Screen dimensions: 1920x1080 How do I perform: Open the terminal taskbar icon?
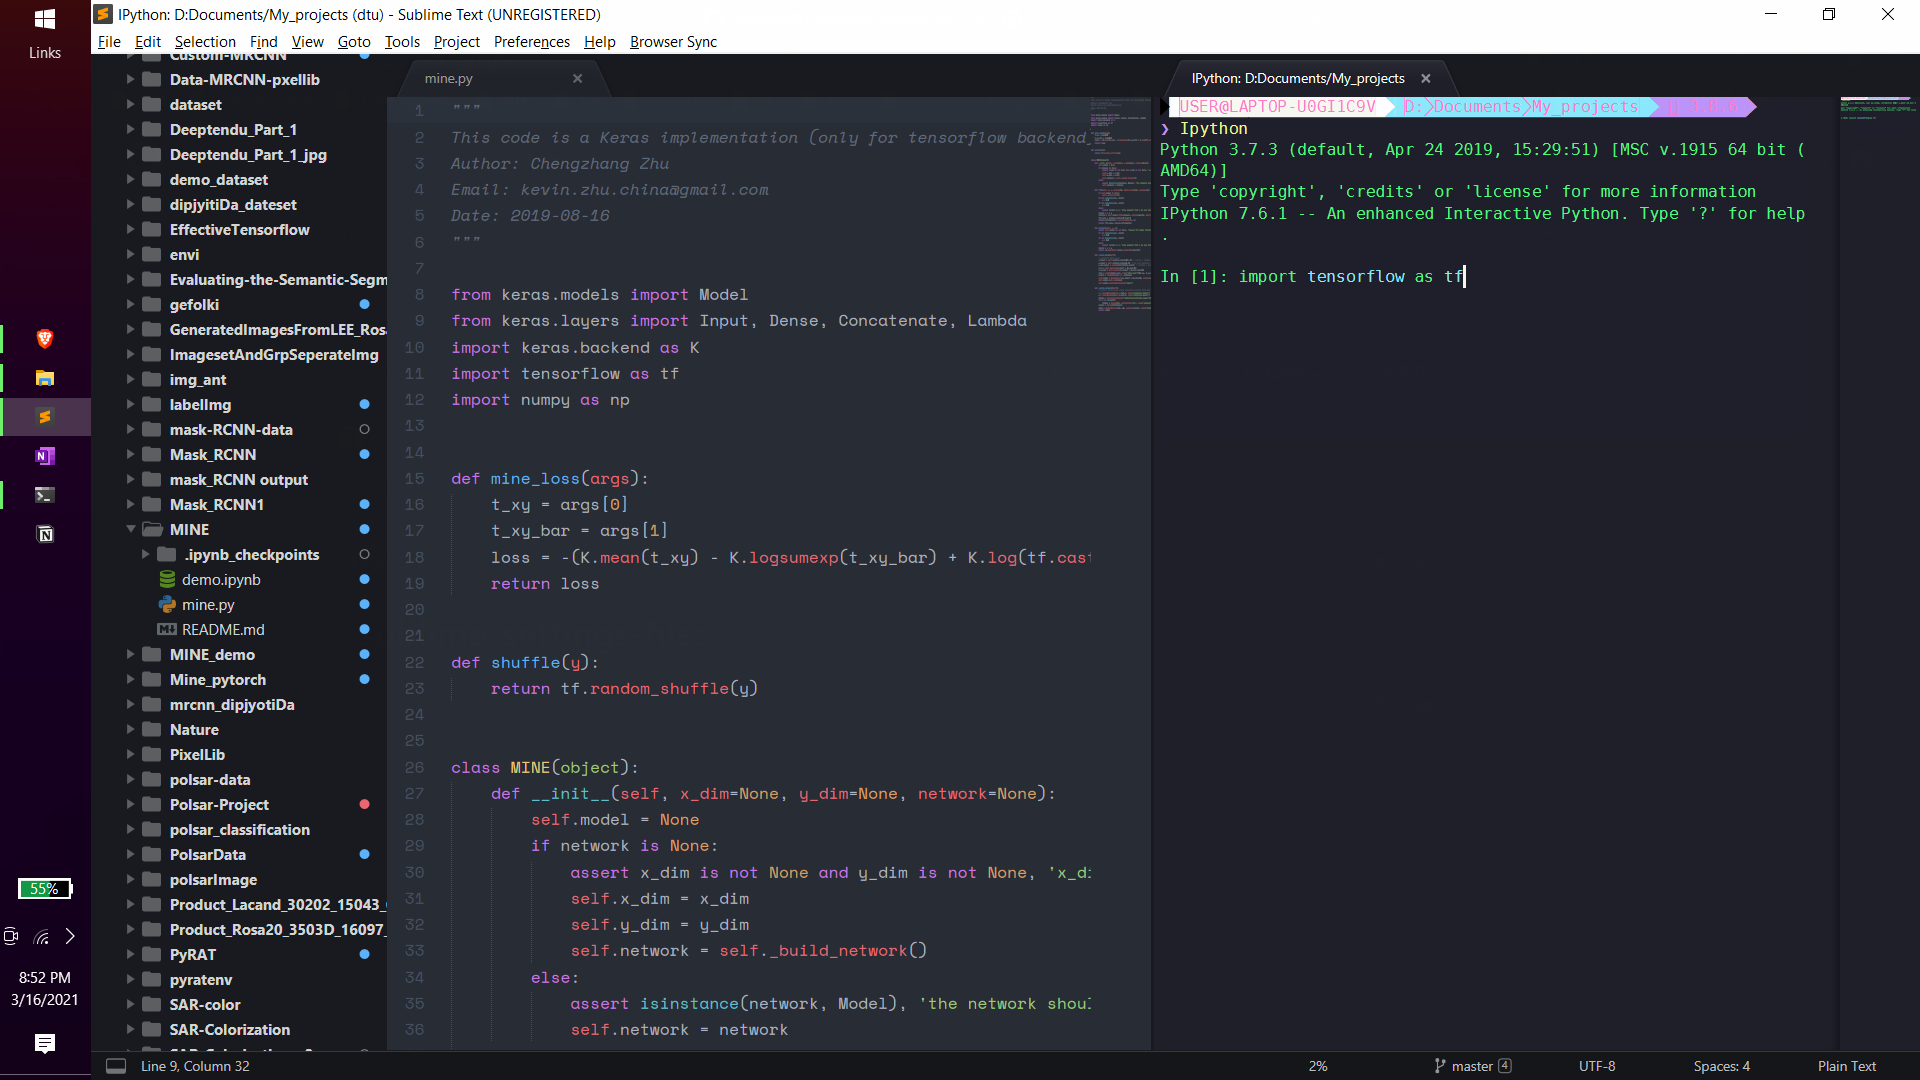tap(44, 495)
